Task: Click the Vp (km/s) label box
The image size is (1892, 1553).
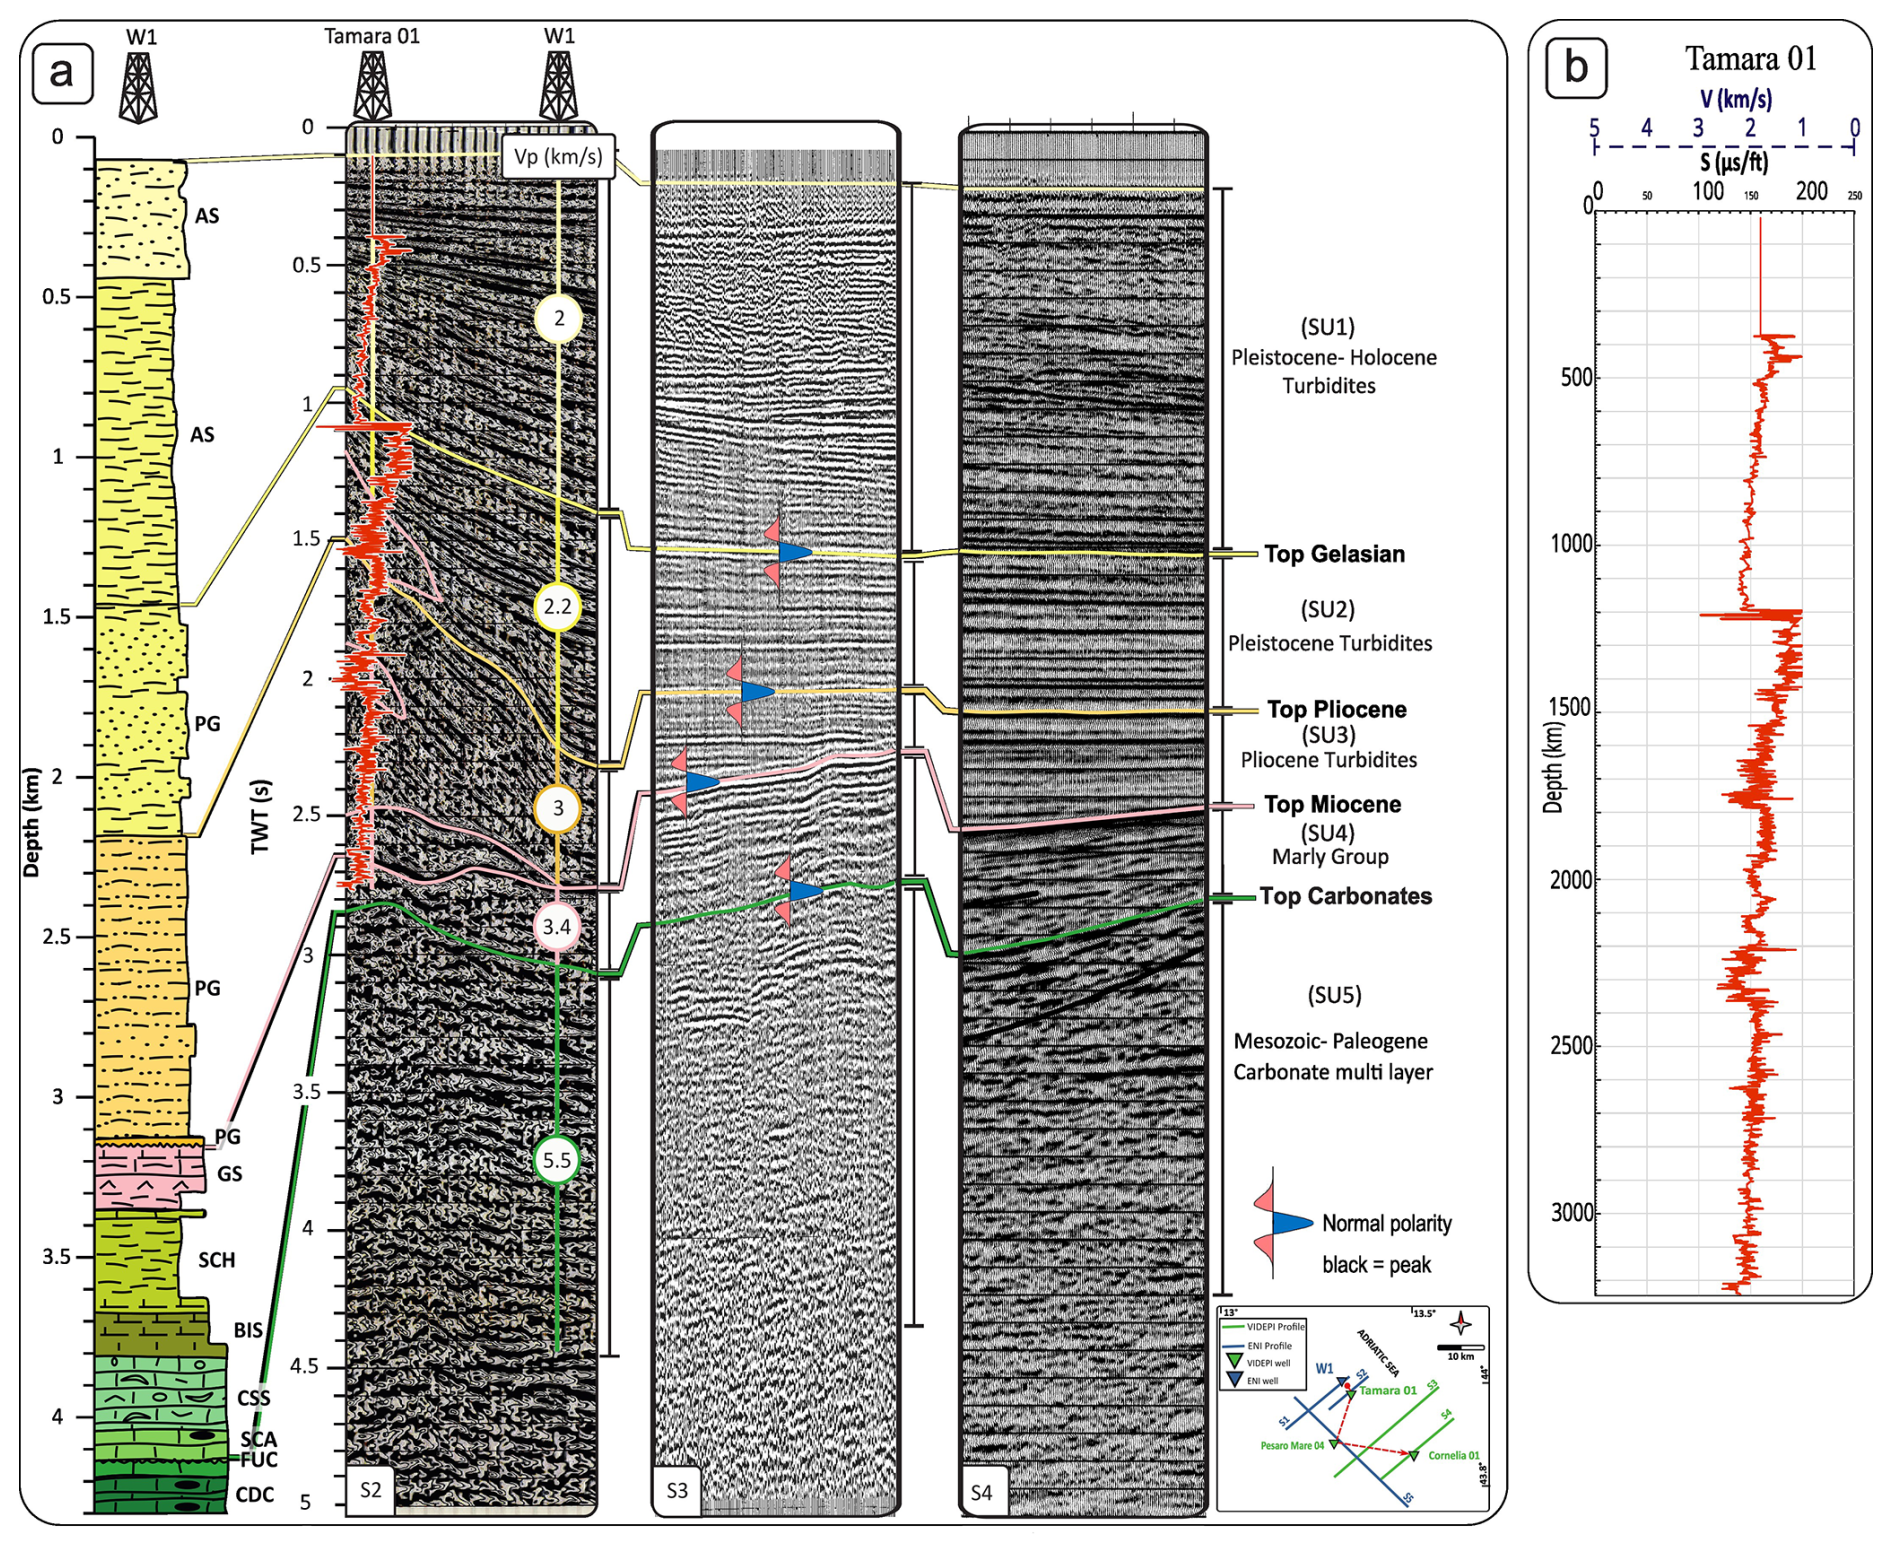Action: [x=558, y=157]
